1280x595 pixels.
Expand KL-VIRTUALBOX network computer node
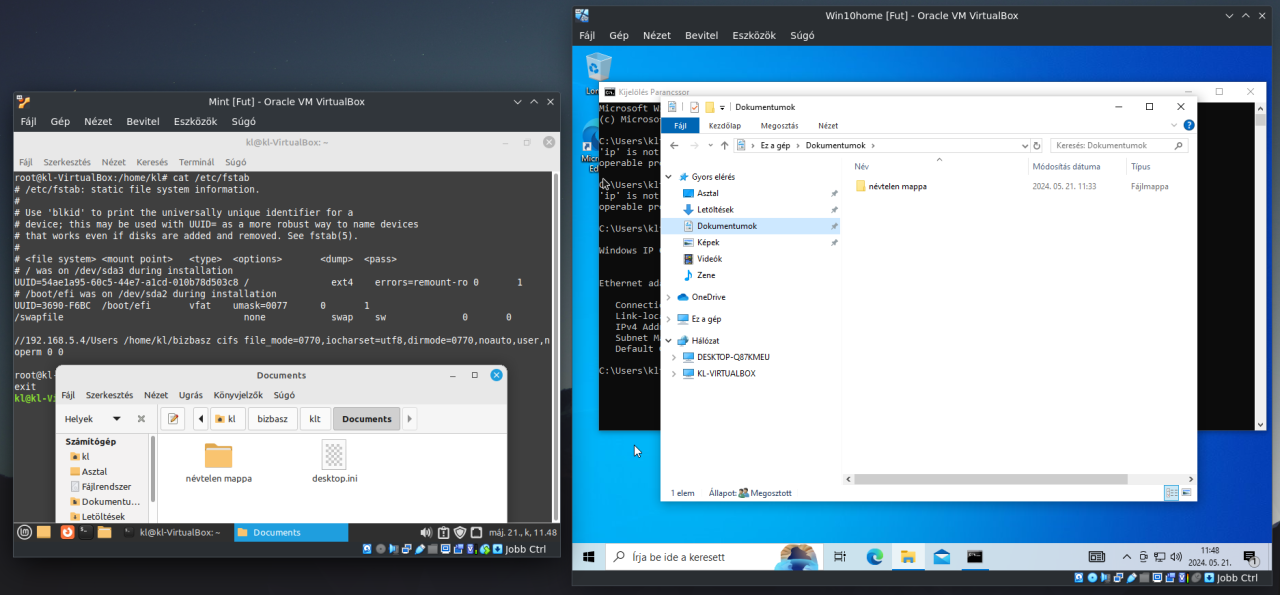tap(675, 373)
